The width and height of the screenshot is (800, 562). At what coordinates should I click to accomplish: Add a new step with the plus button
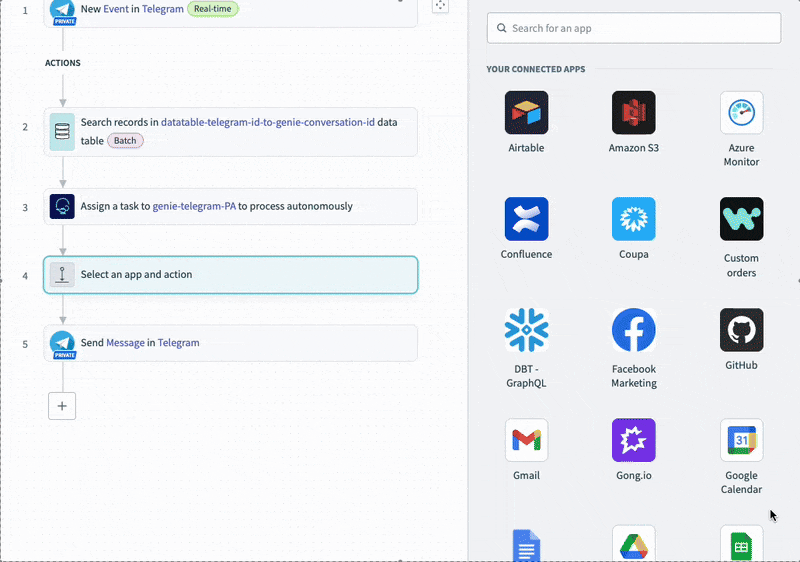click(x=62, y=406)
